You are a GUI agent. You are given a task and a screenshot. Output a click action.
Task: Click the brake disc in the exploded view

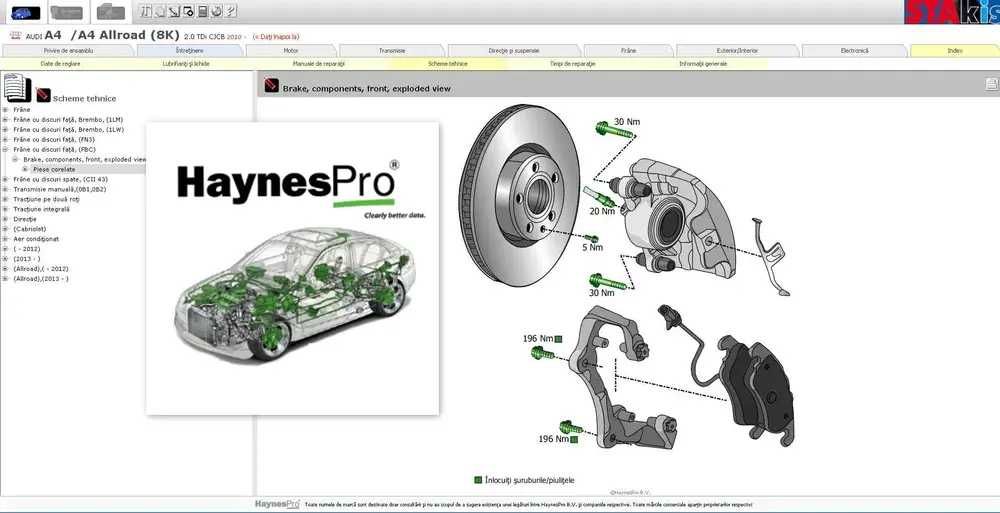[519, 195]
